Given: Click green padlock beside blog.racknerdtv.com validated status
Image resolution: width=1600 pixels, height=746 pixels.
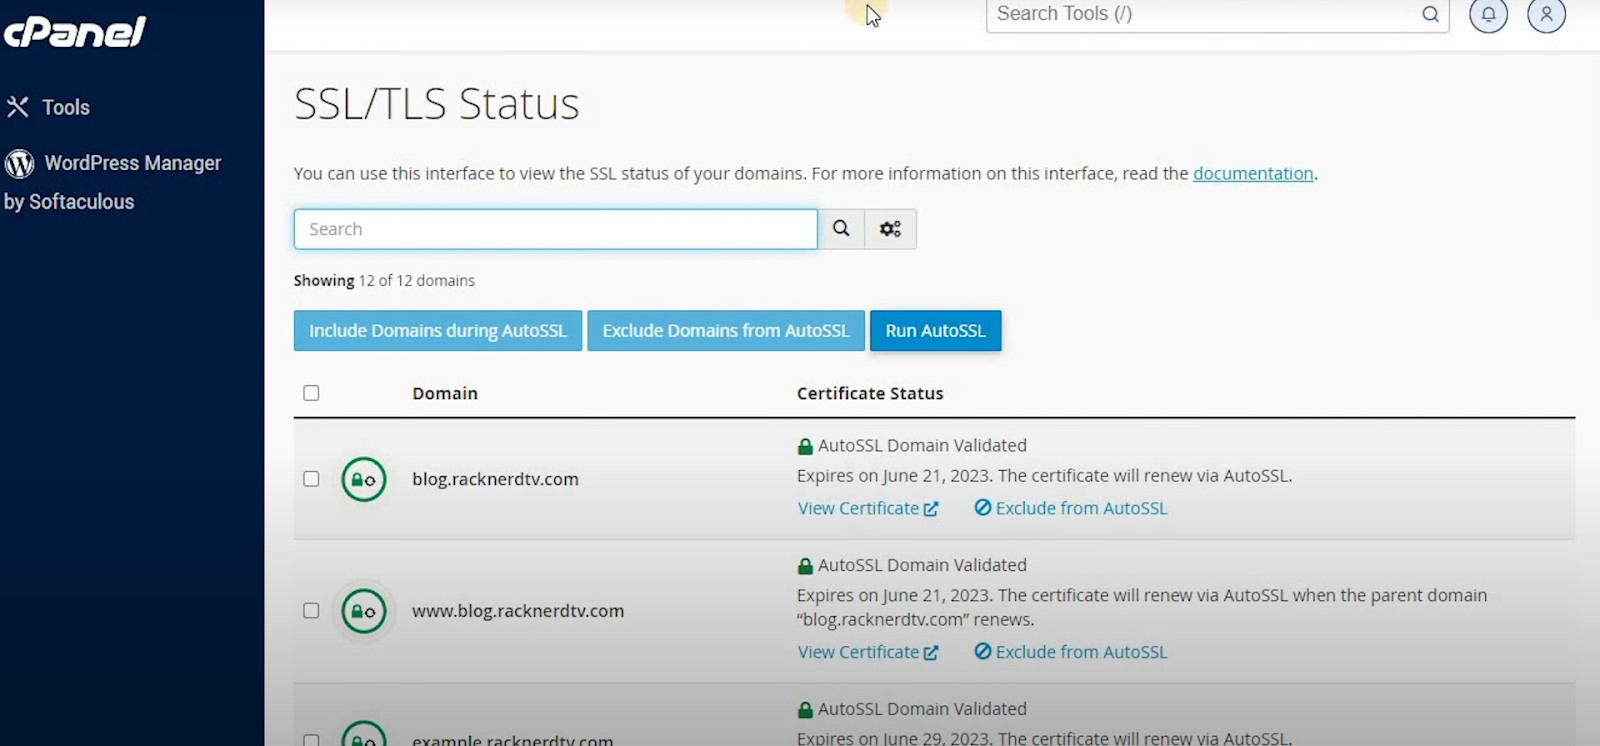Looking at the screenshot, I should (x=805, y=446).
